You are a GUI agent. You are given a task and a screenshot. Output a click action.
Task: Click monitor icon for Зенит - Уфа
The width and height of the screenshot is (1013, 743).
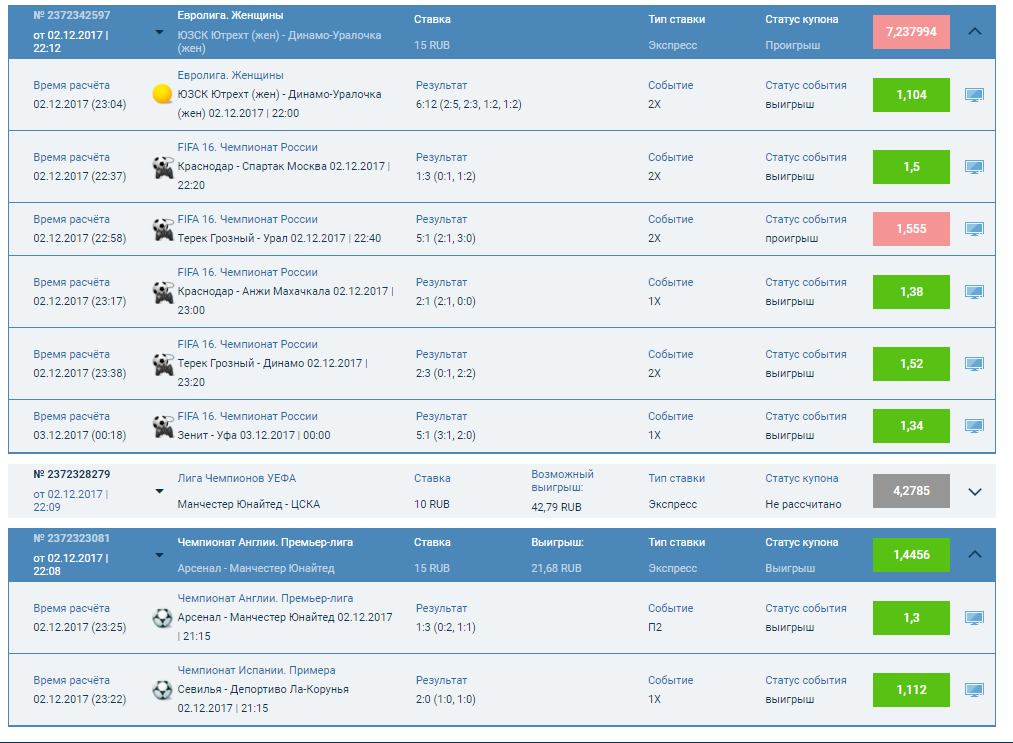(x=973, y=426)
